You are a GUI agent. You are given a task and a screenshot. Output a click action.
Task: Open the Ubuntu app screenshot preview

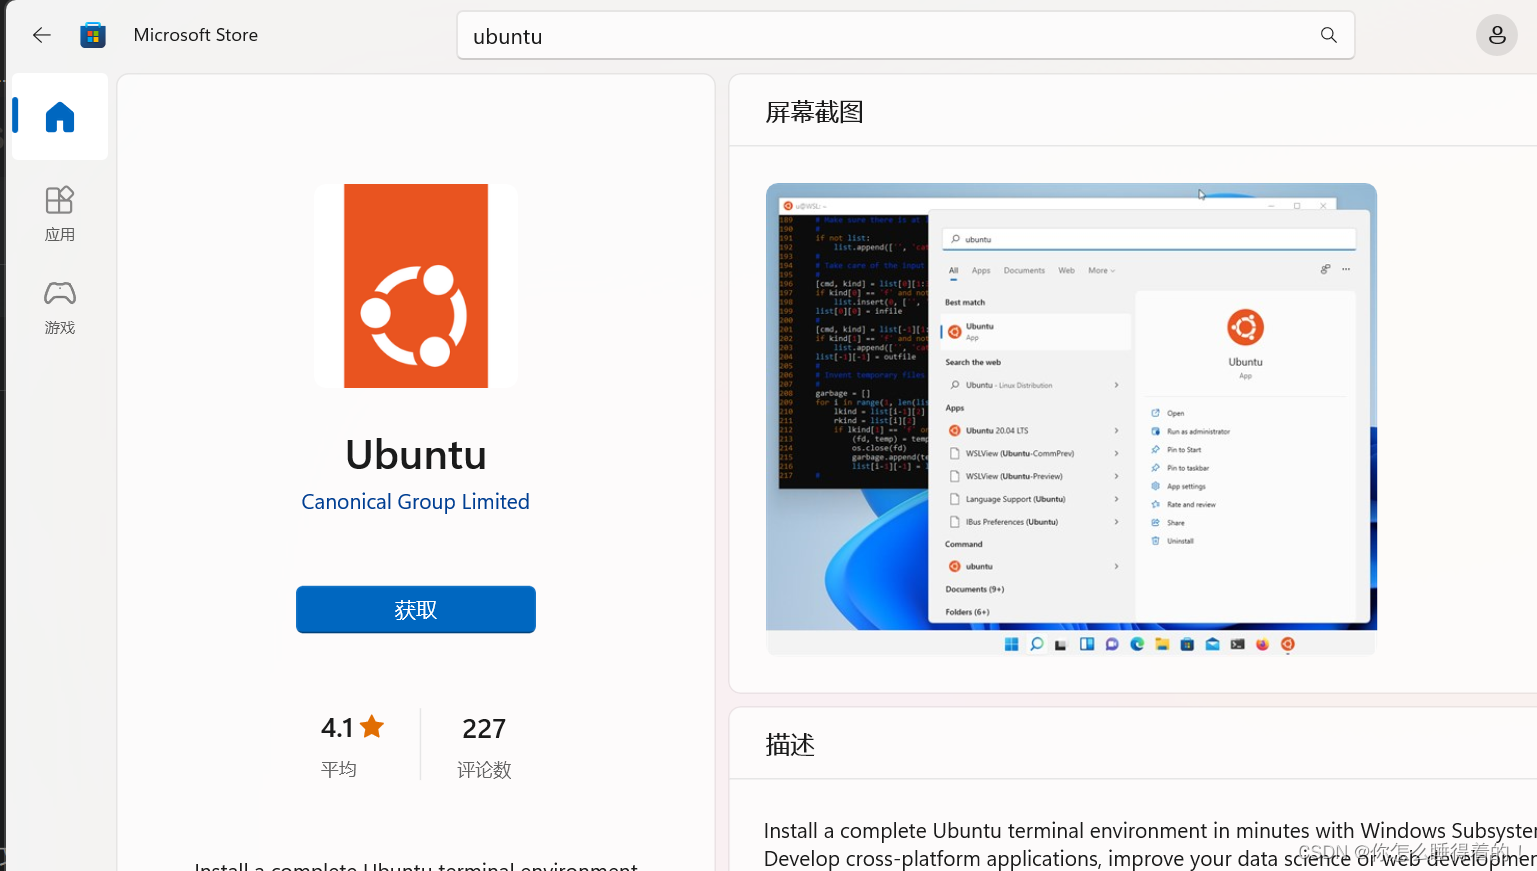click(x=1071, y=418)
